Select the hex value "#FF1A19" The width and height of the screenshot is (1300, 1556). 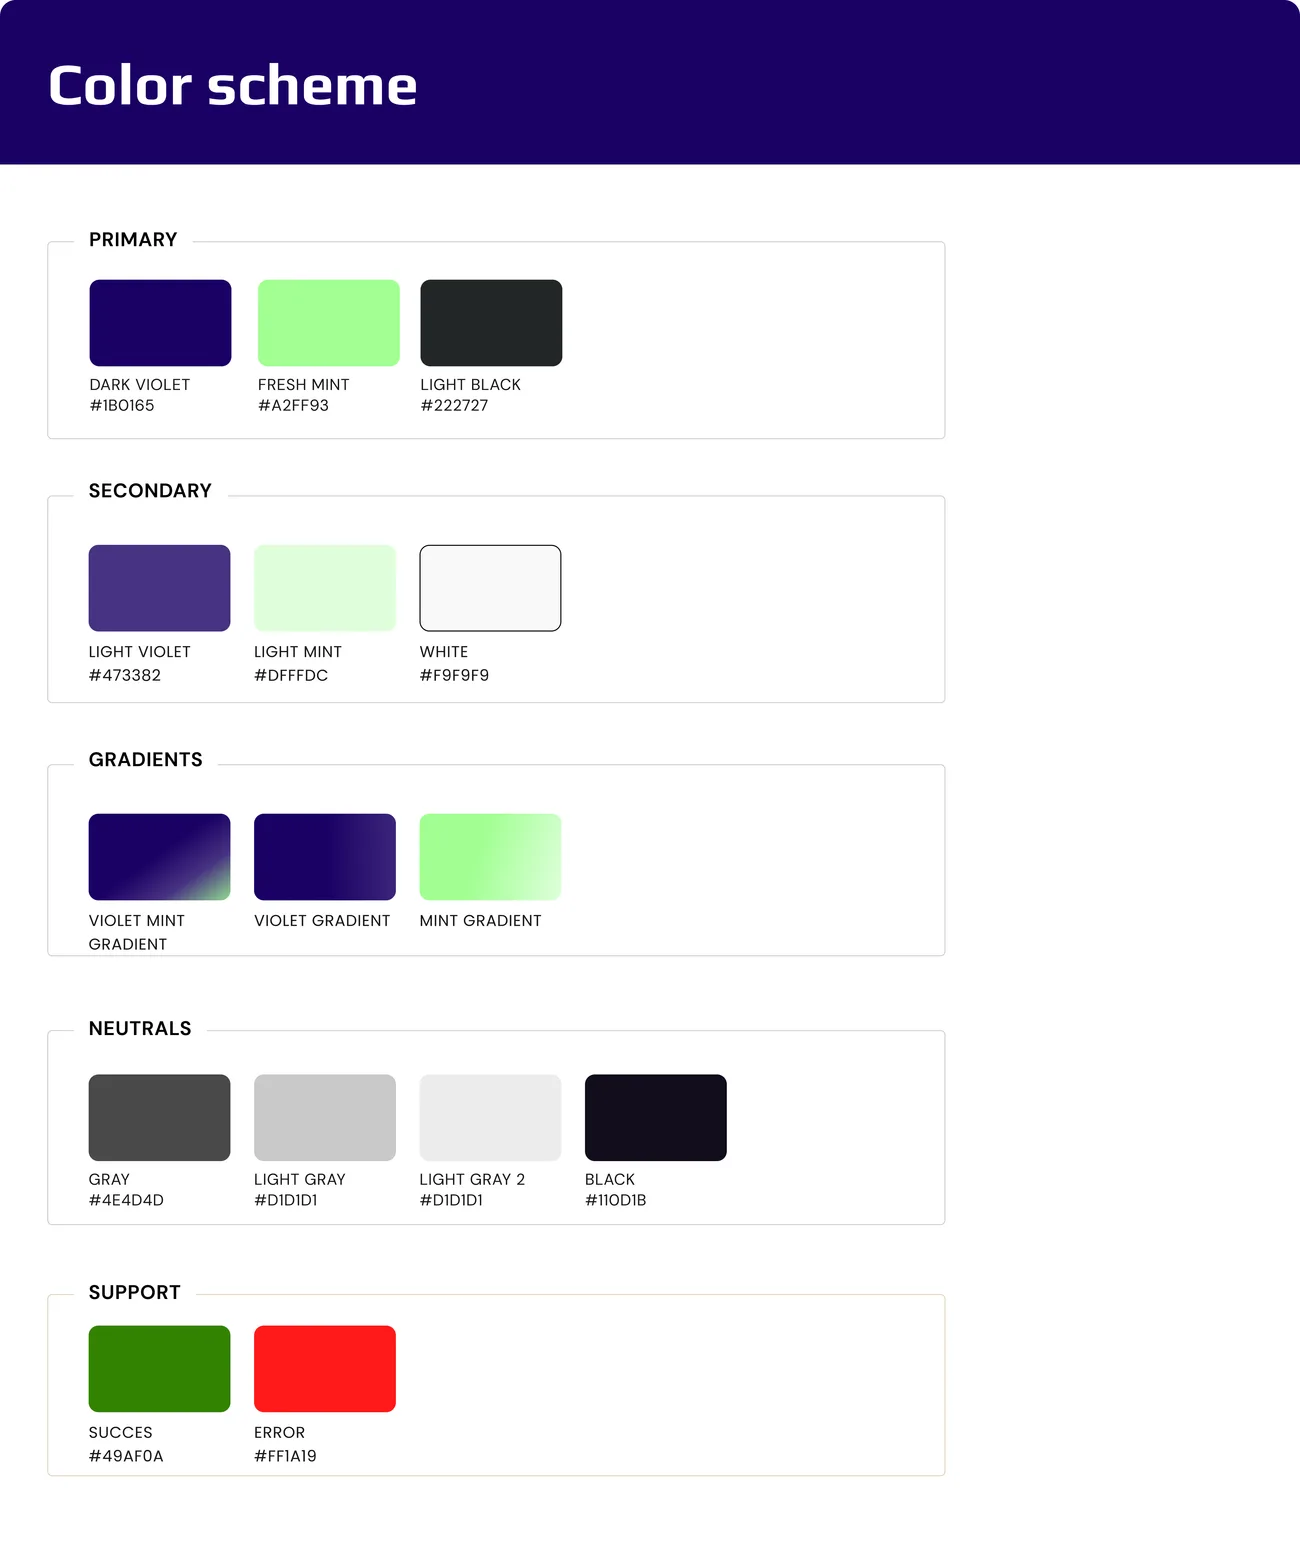tap(285, 1457)
